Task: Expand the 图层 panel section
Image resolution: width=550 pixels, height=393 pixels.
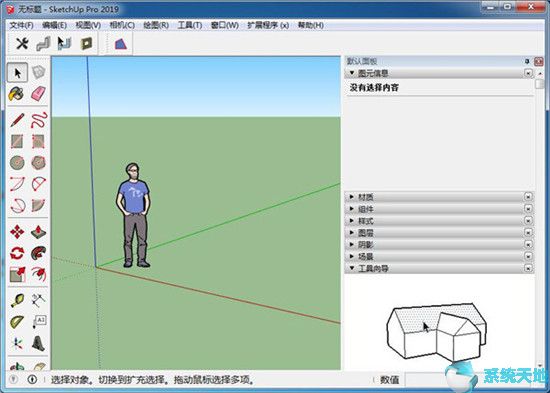Action: coord(438,232)
